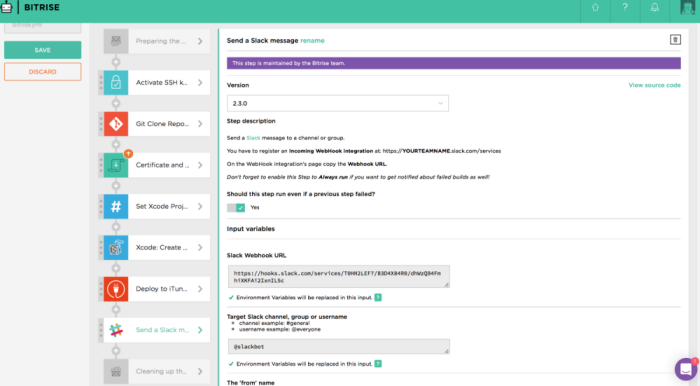Delete step using trash icon
The image size is (700, 386).
click(x=675, y=40)
